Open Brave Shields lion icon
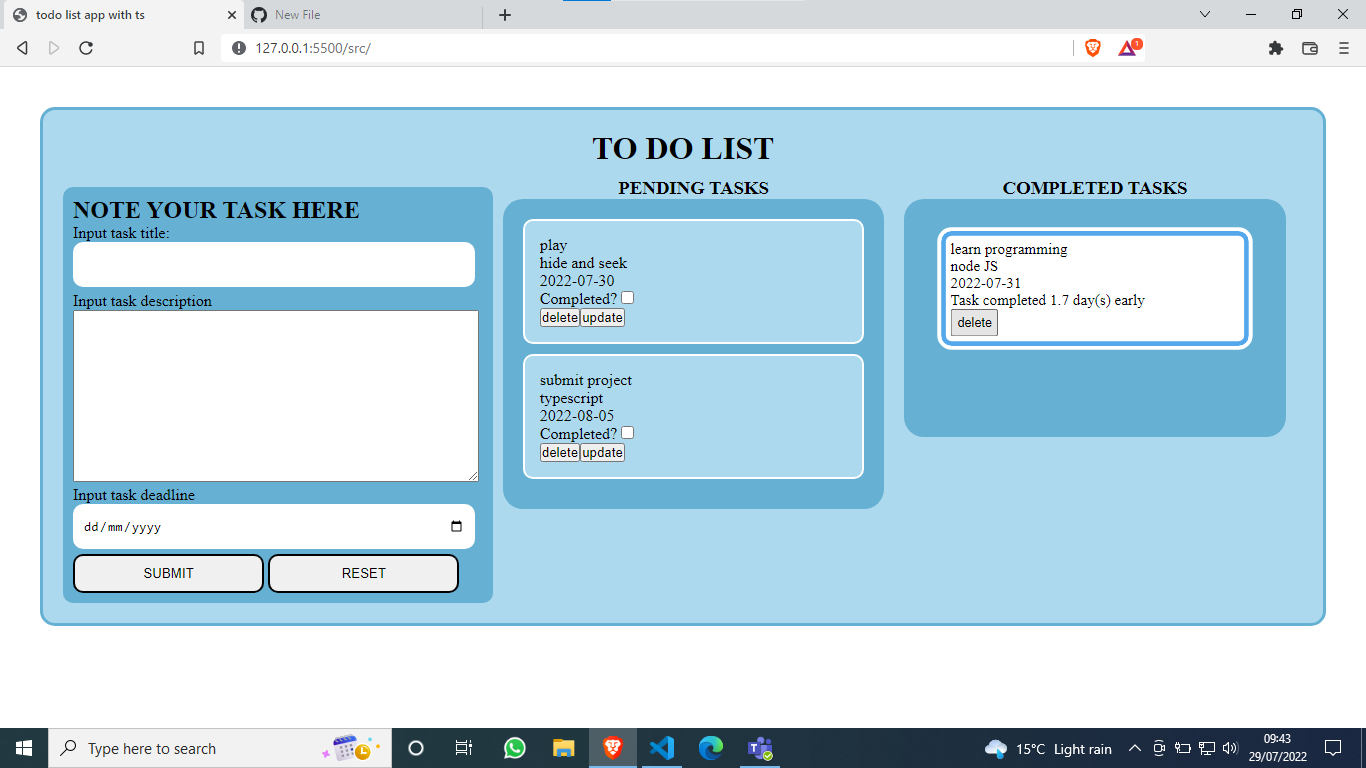 [1093, 48]
